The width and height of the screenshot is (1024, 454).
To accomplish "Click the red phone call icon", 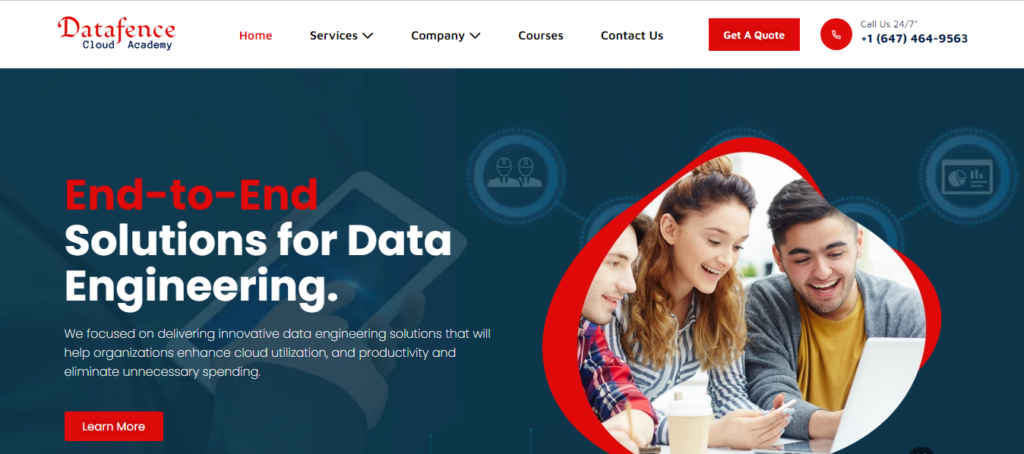I will [836, 35].
